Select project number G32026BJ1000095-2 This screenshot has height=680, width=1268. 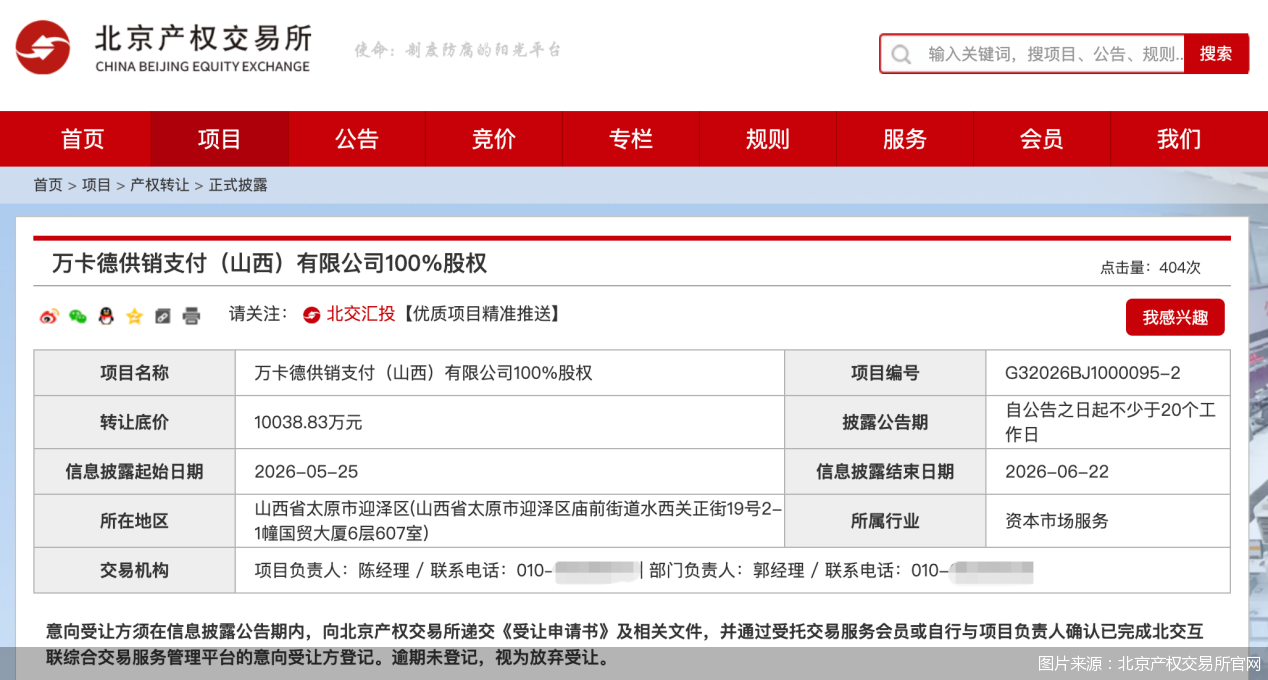pos(1093,373)
